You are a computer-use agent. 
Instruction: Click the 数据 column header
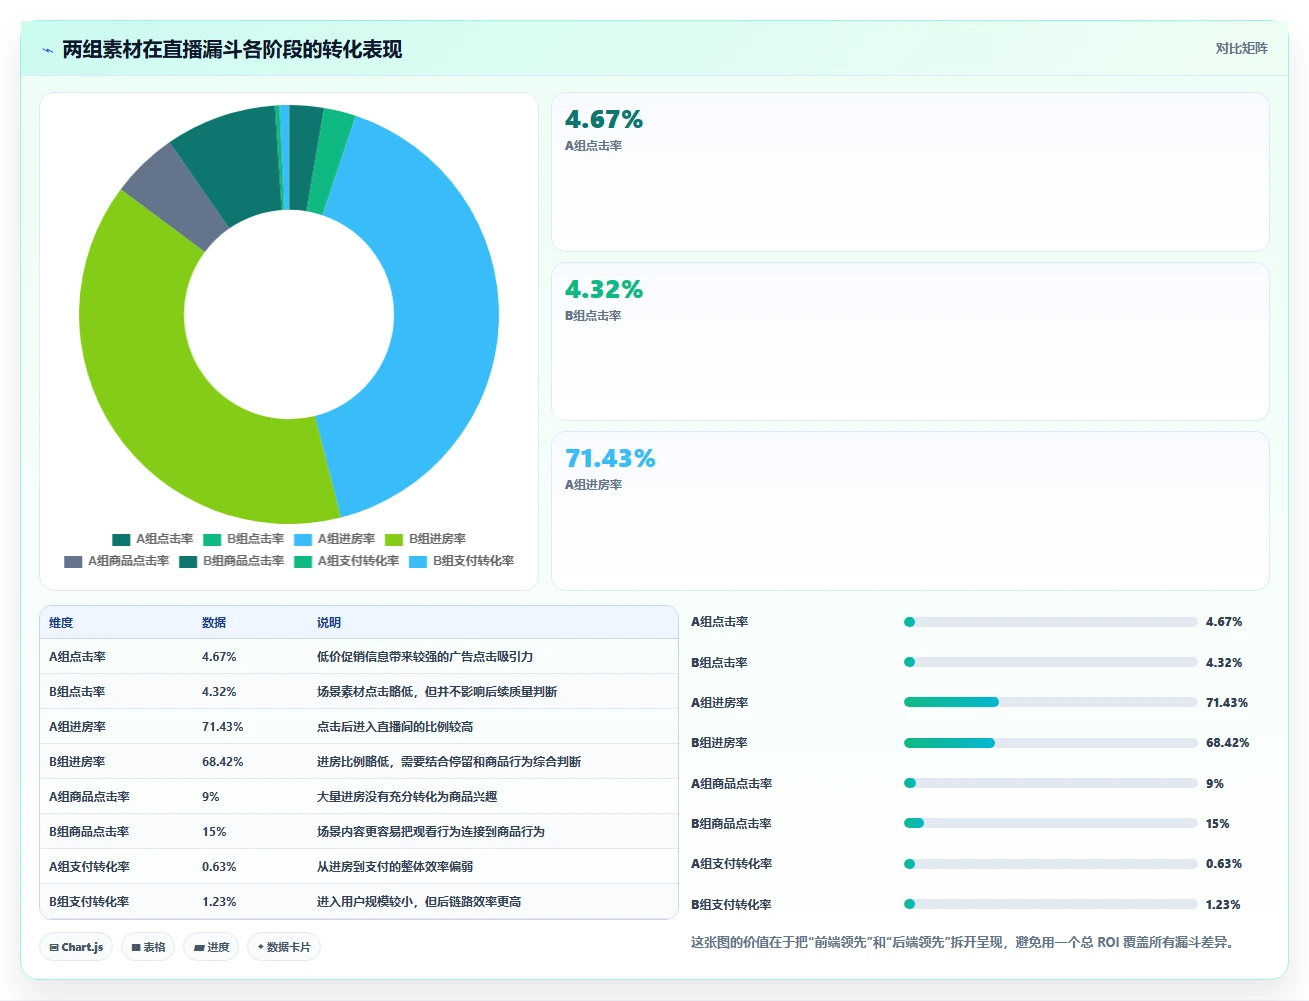(x=214, y=622)
